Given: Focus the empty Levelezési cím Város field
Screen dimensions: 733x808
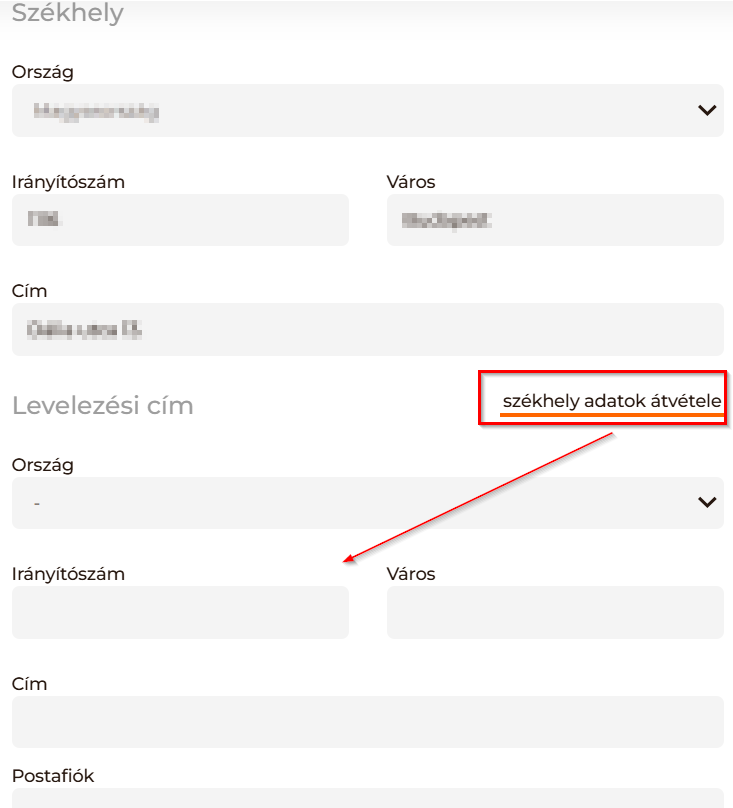Looking at the screenshot, I should click(x=555, y=612).
